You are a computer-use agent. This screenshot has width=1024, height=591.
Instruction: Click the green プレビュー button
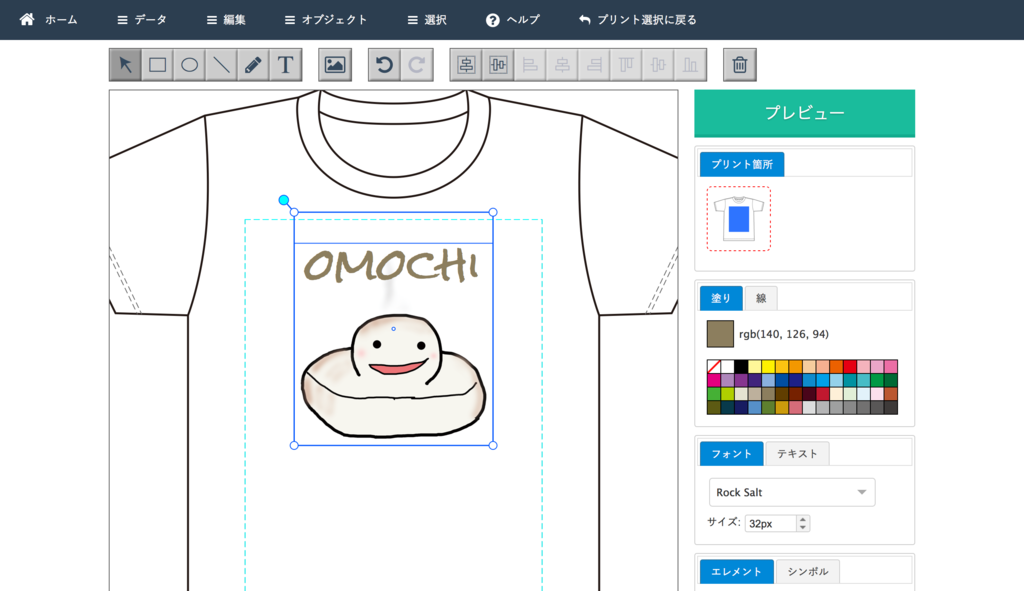coord(805,113)
